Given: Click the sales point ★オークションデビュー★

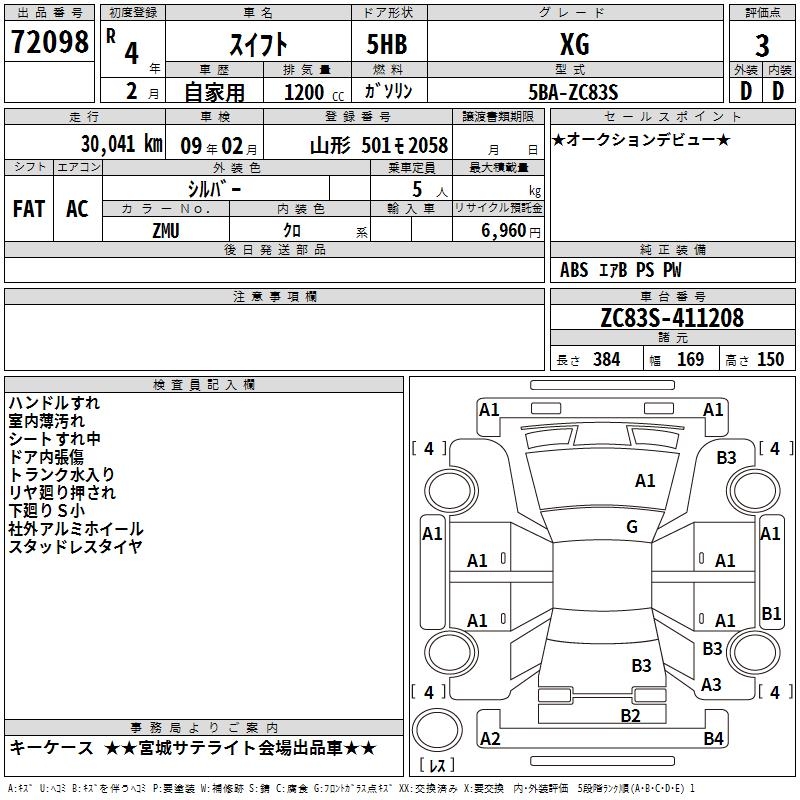Looking at the screenshot, I should click(641, 139).
